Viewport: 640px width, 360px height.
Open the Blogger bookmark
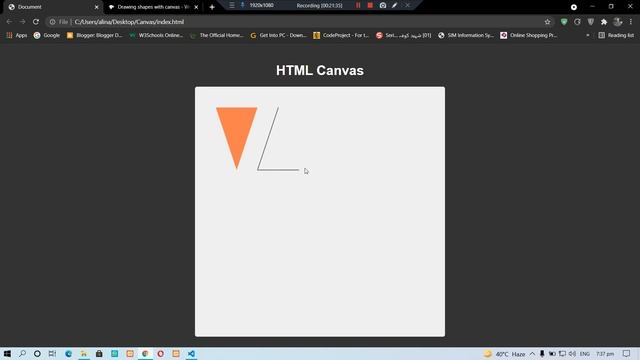tap(95, 36)
